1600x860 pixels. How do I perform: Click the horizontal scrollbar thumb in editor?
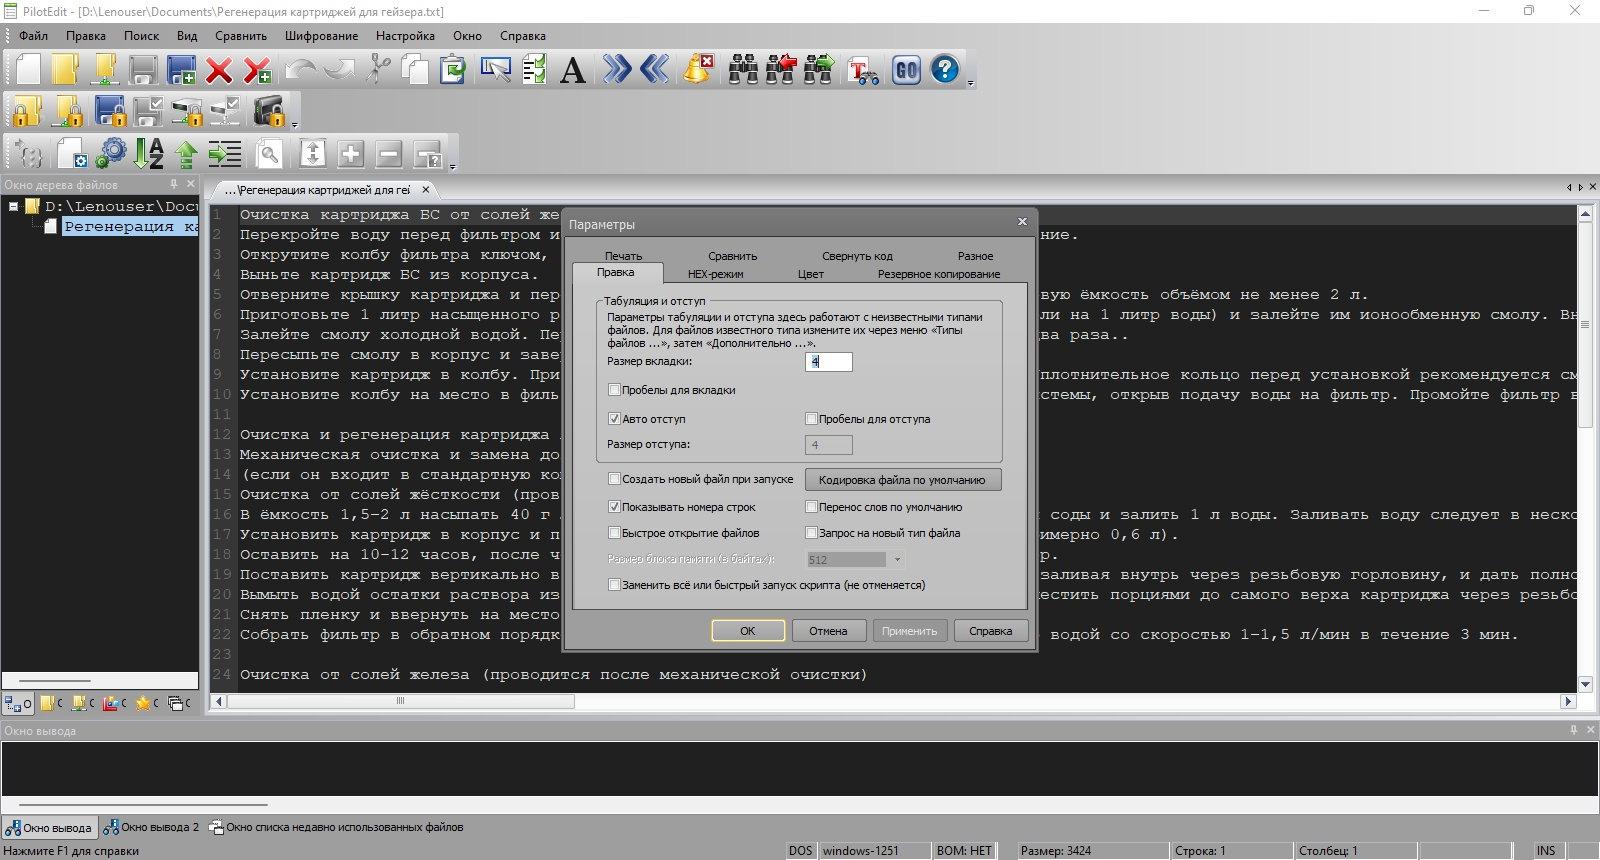(x=401, y=702)
